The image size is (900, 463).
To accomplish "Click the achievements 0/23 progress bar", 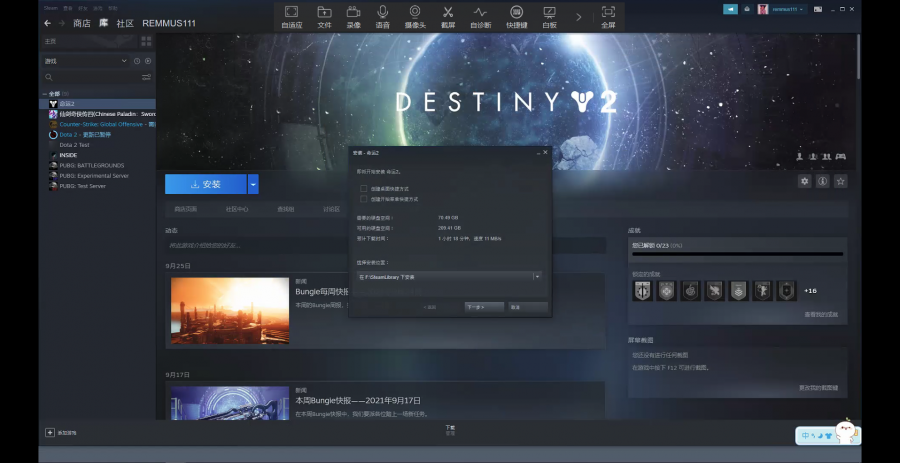I will 738,254.
